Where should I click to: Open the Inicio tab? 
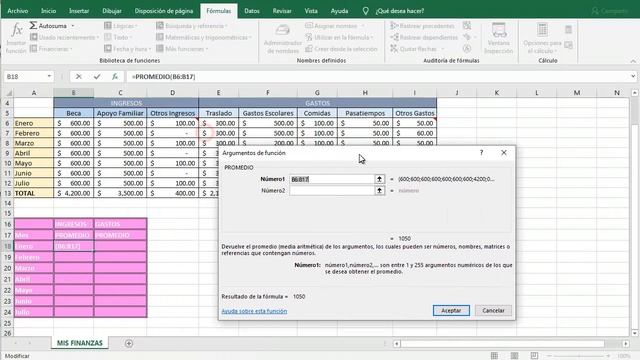[x=49, y=11]
